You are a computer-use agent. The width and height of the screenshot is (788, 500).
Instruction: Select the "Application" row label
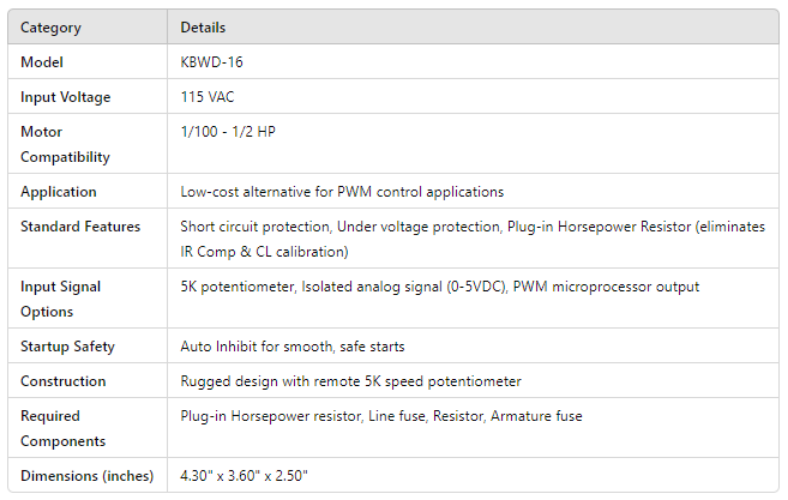point(59,191)
